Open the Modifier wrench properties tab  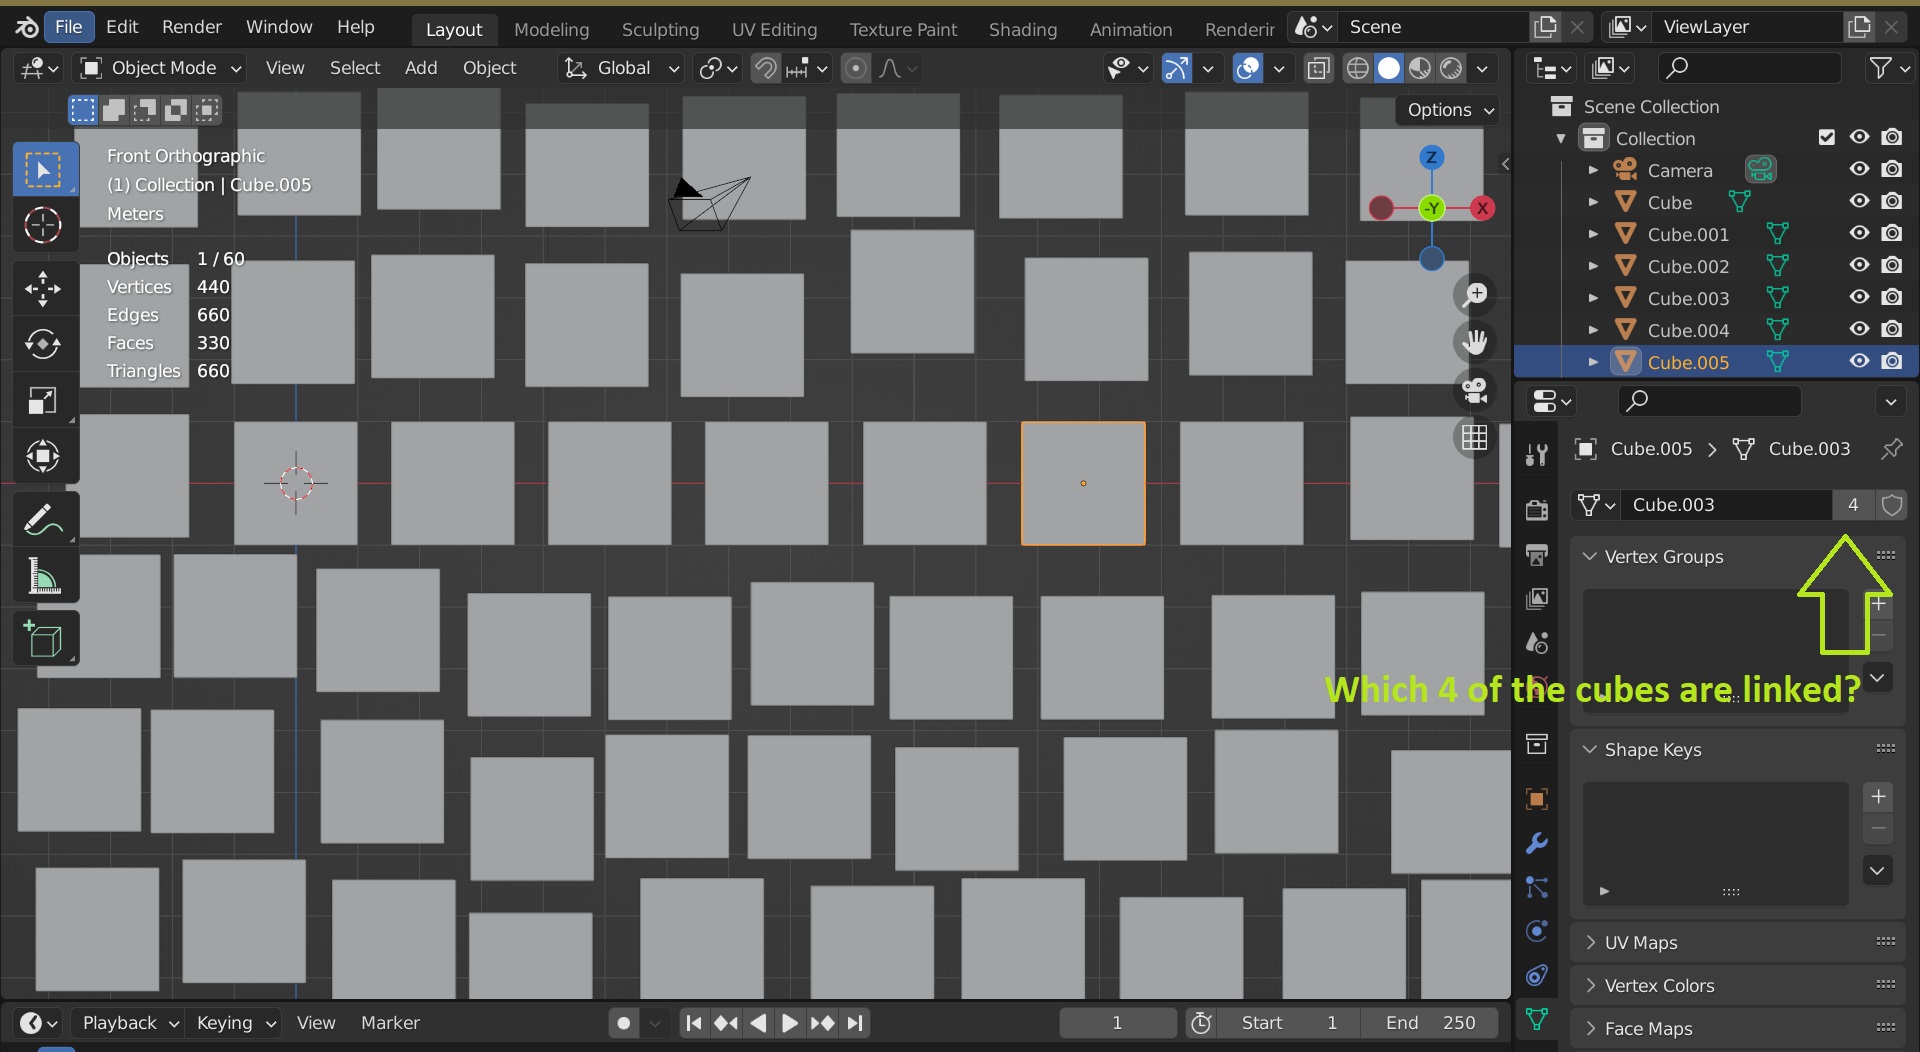(x=1537, y=843)
